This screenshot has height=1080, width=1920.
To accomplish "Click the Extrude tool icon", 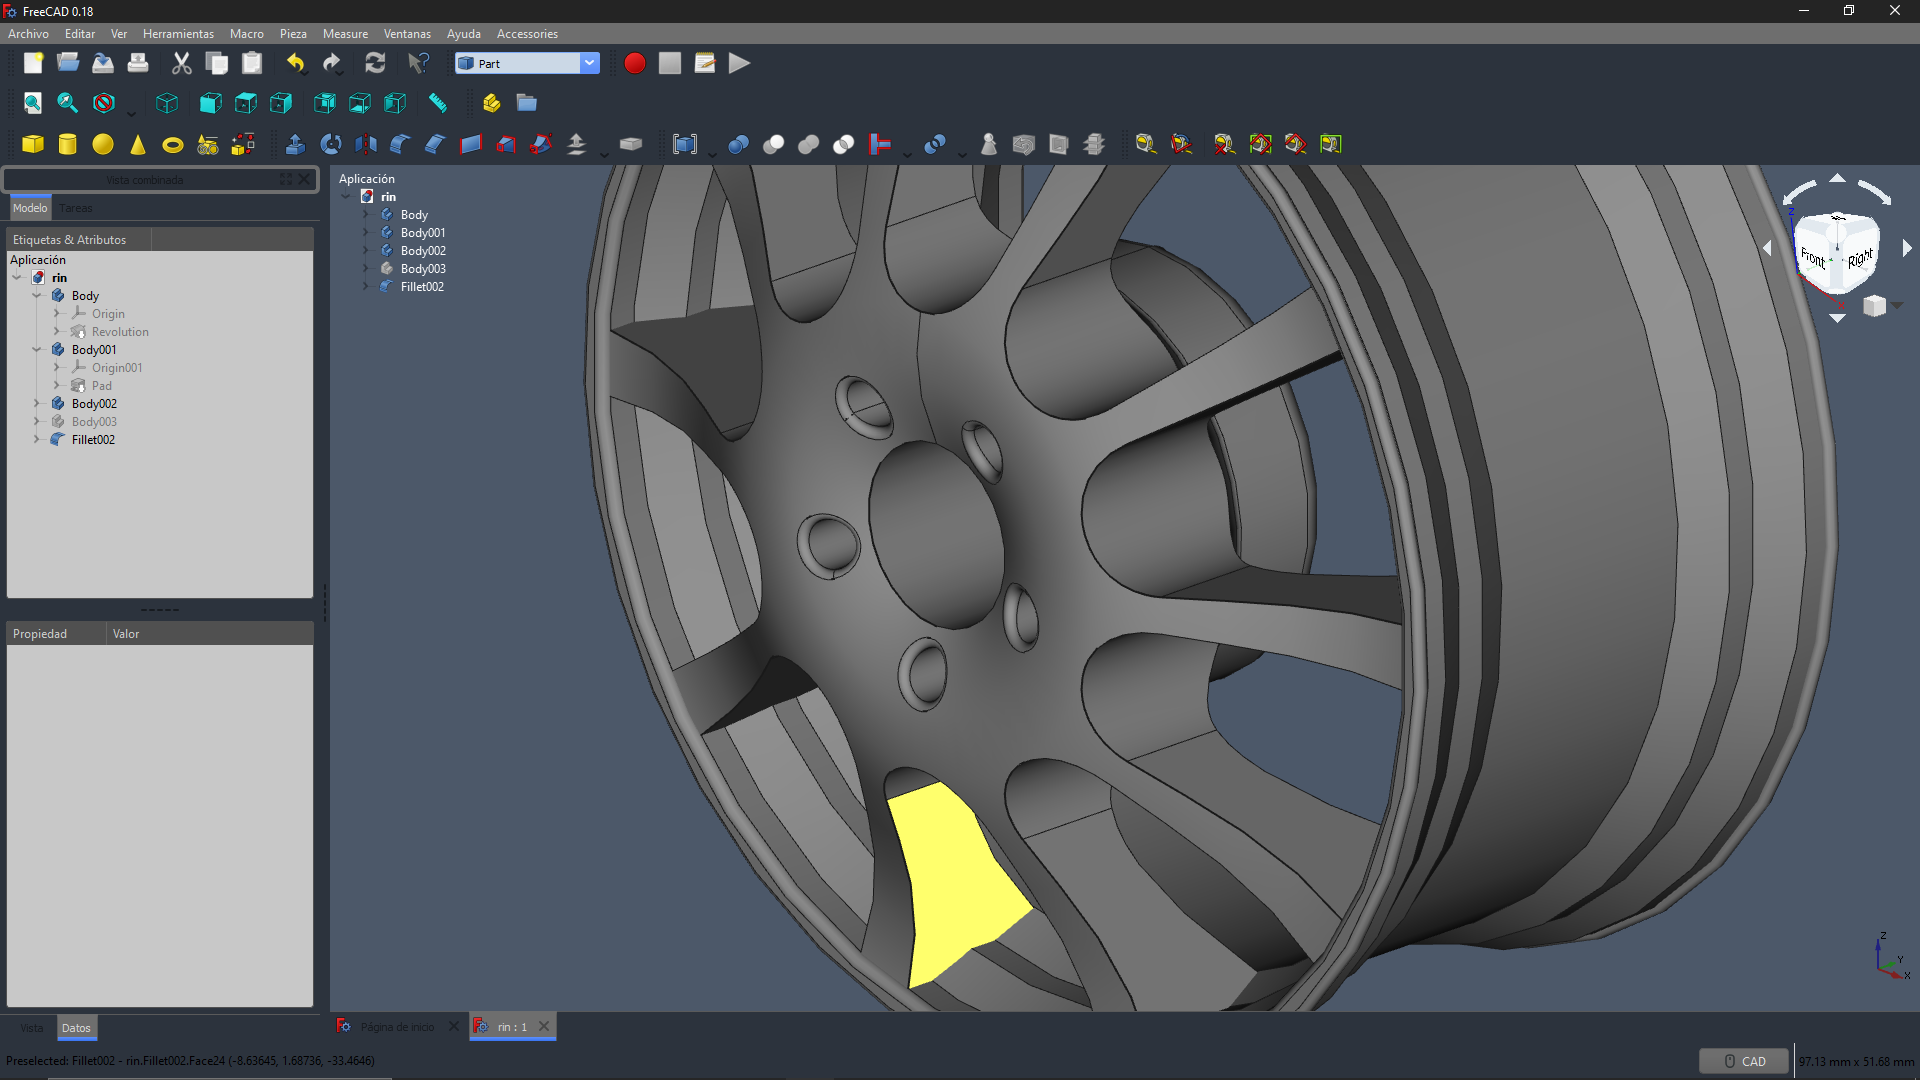I will [x=295, y=144].
